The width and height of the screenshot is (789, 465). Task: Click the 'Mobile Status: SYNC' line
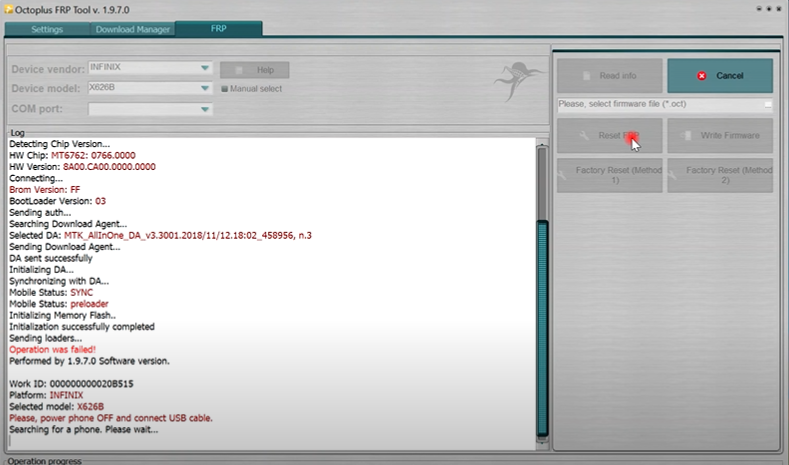(51, 292)
